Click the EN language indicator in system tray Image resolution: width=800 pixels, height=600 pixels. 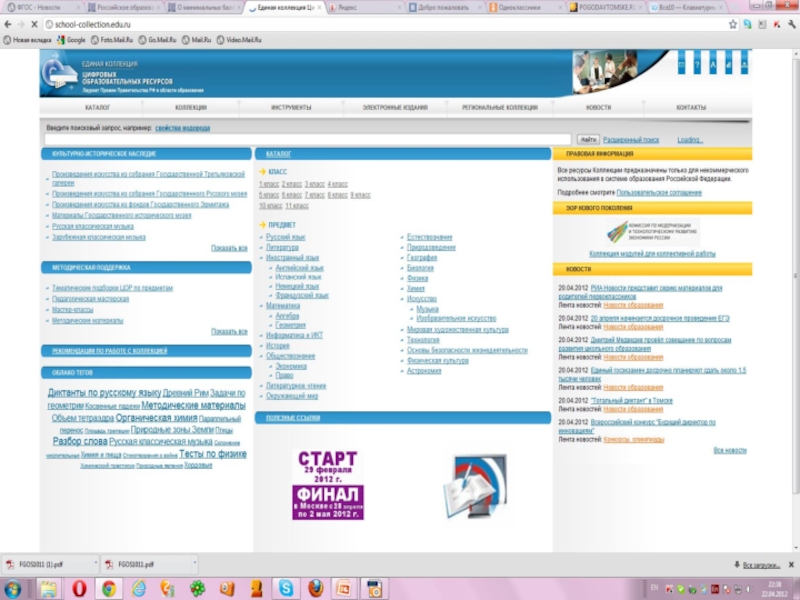pos(654,588)
